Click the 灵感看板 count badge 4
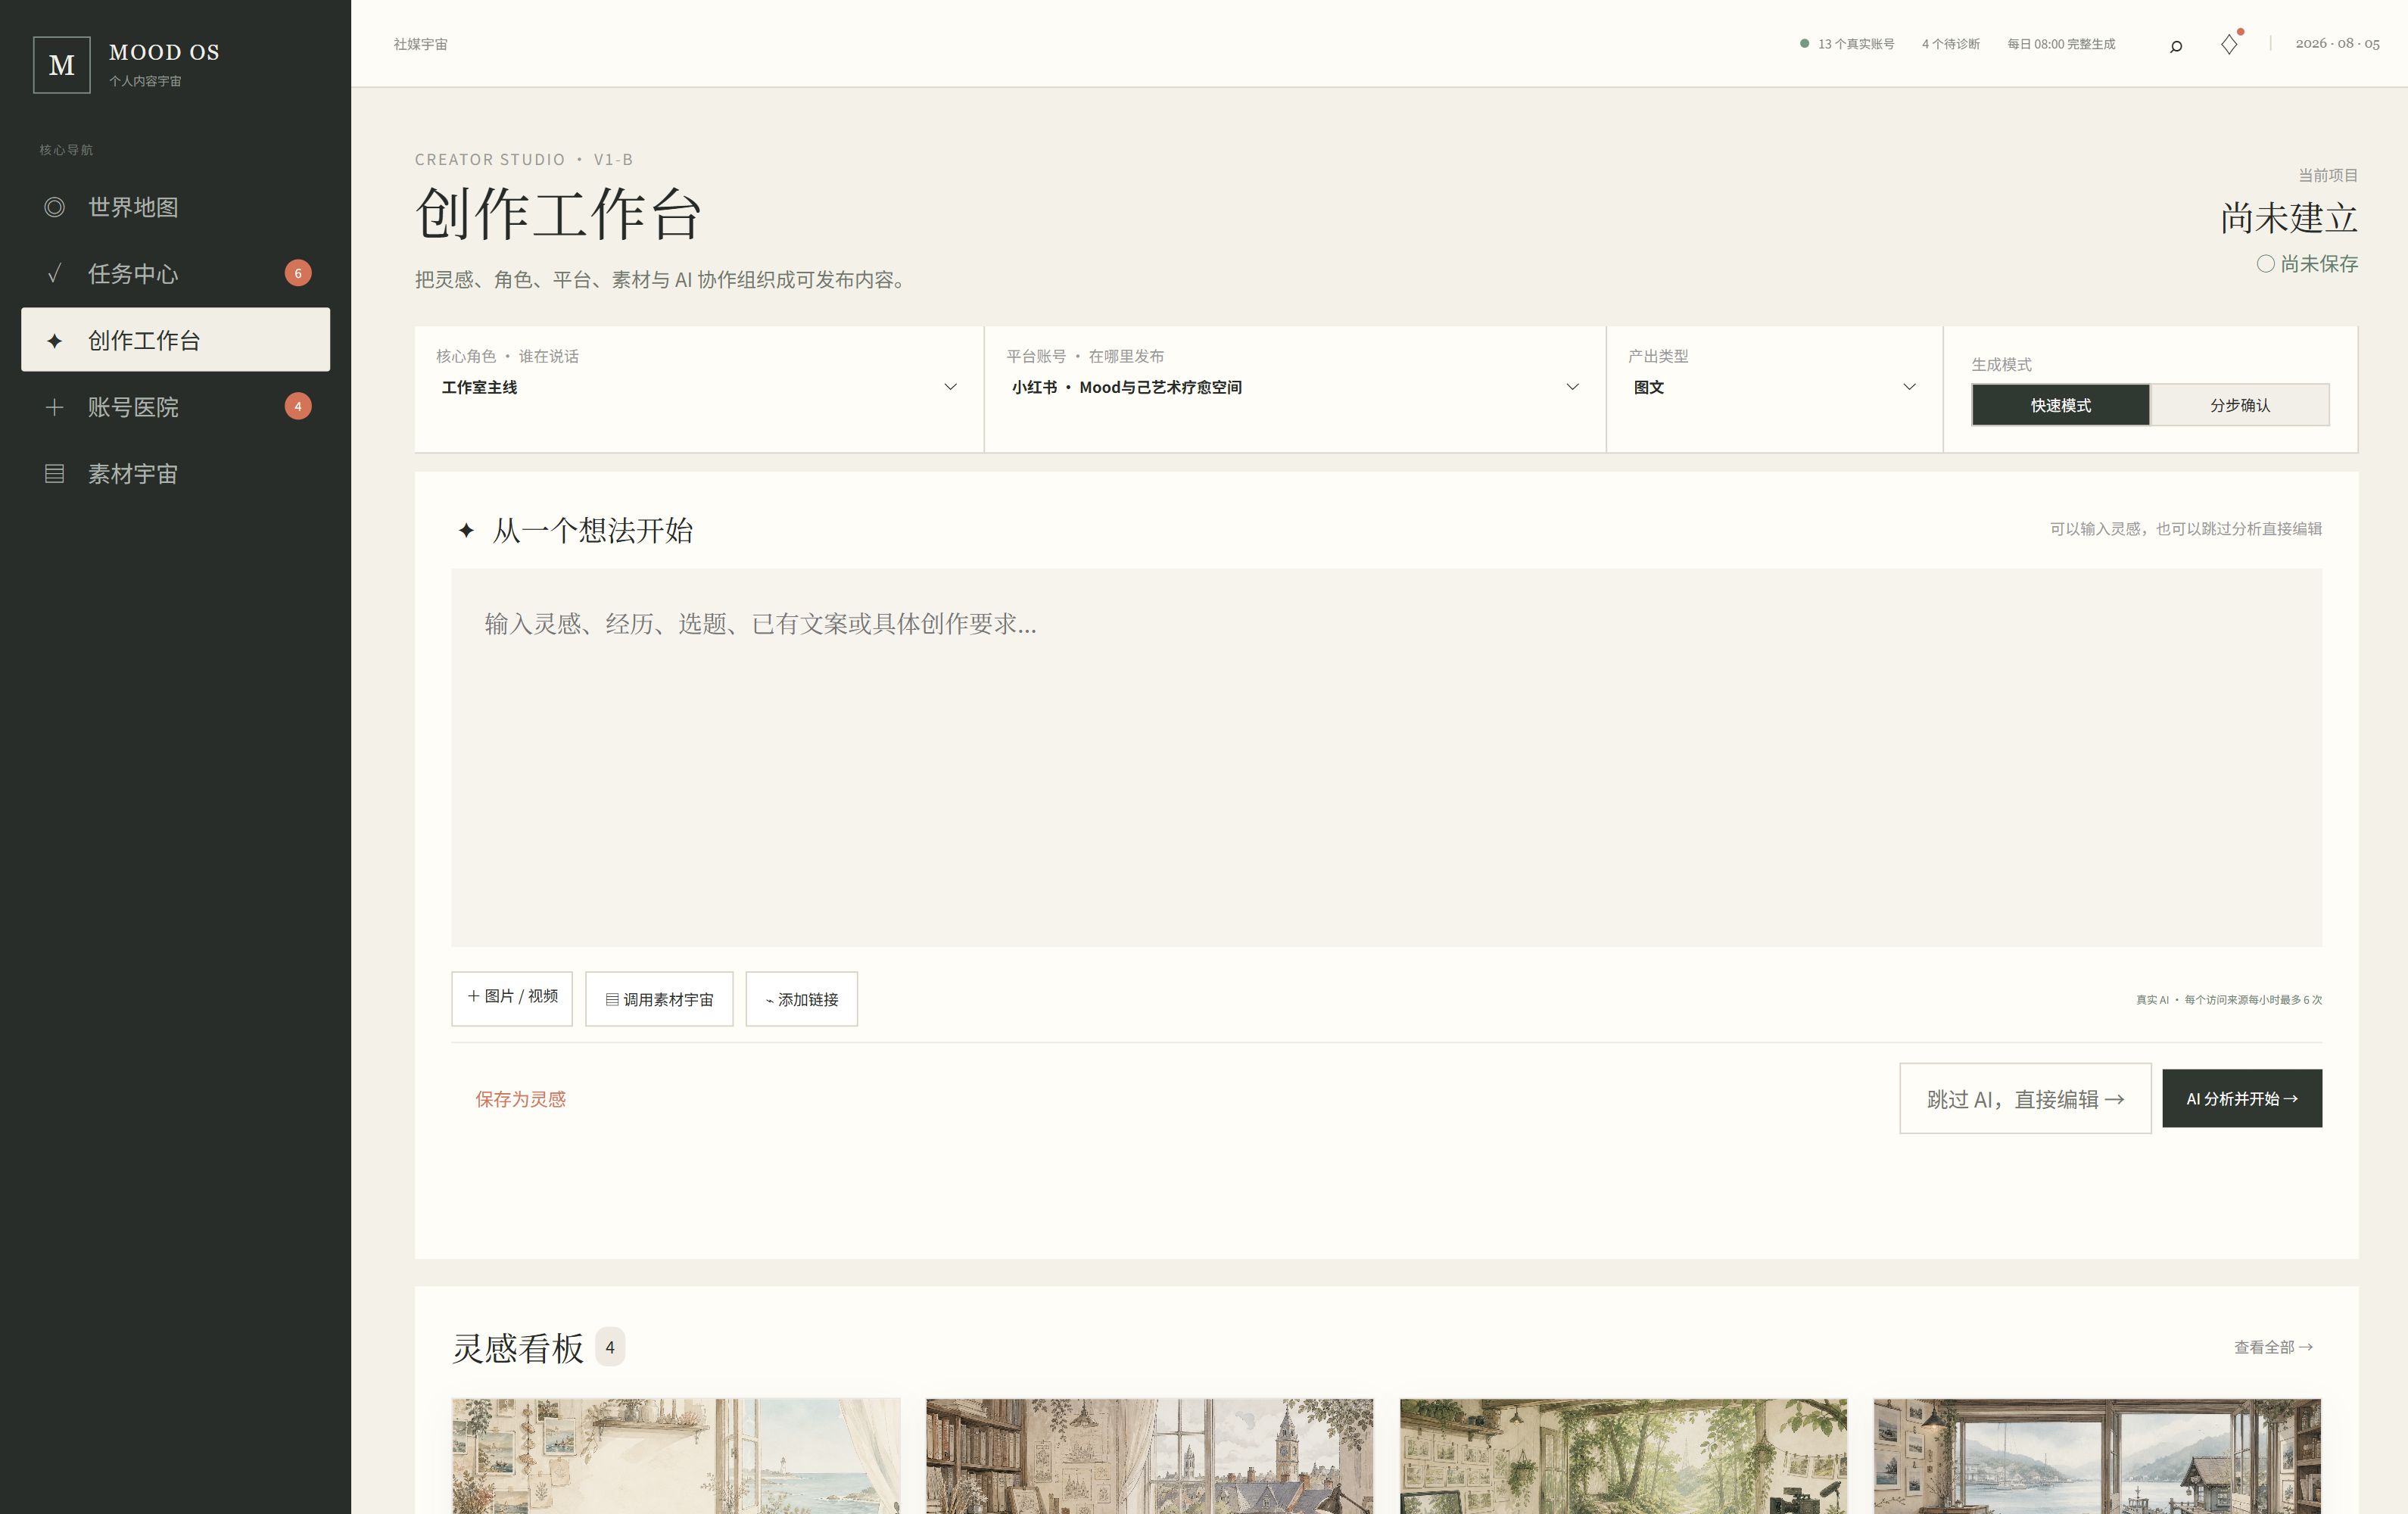 (610, 1347)
